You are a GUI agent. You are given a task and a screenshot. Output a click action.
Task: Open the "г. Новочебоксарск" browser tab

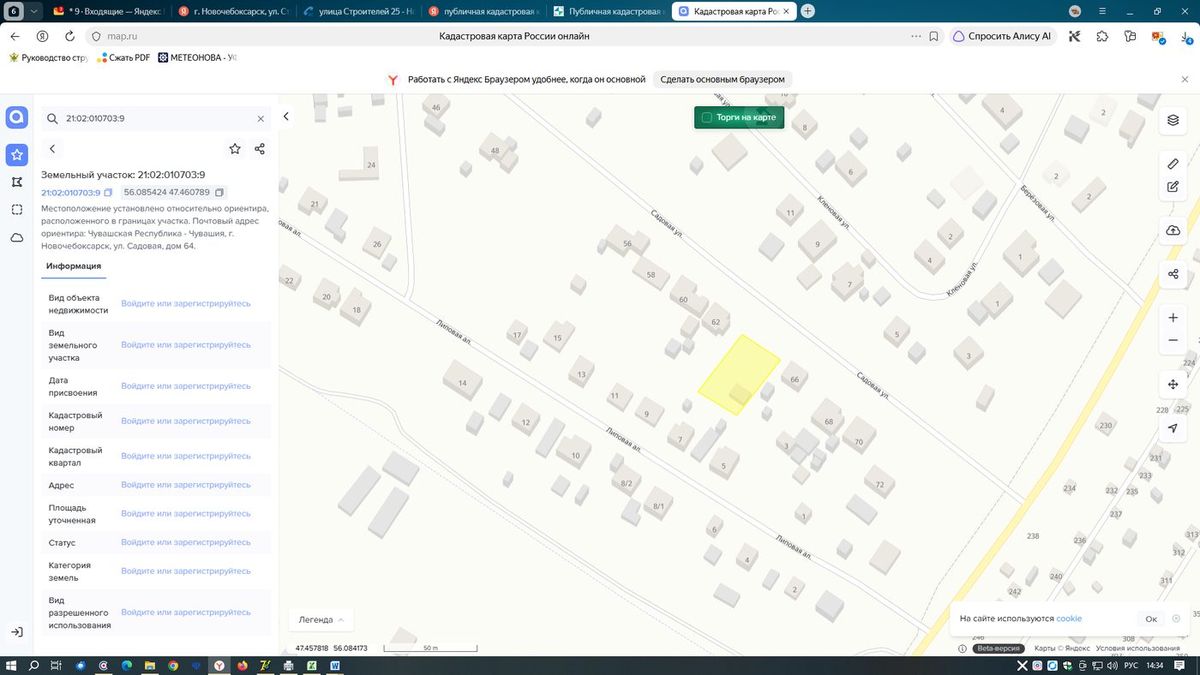click(236, 11)
